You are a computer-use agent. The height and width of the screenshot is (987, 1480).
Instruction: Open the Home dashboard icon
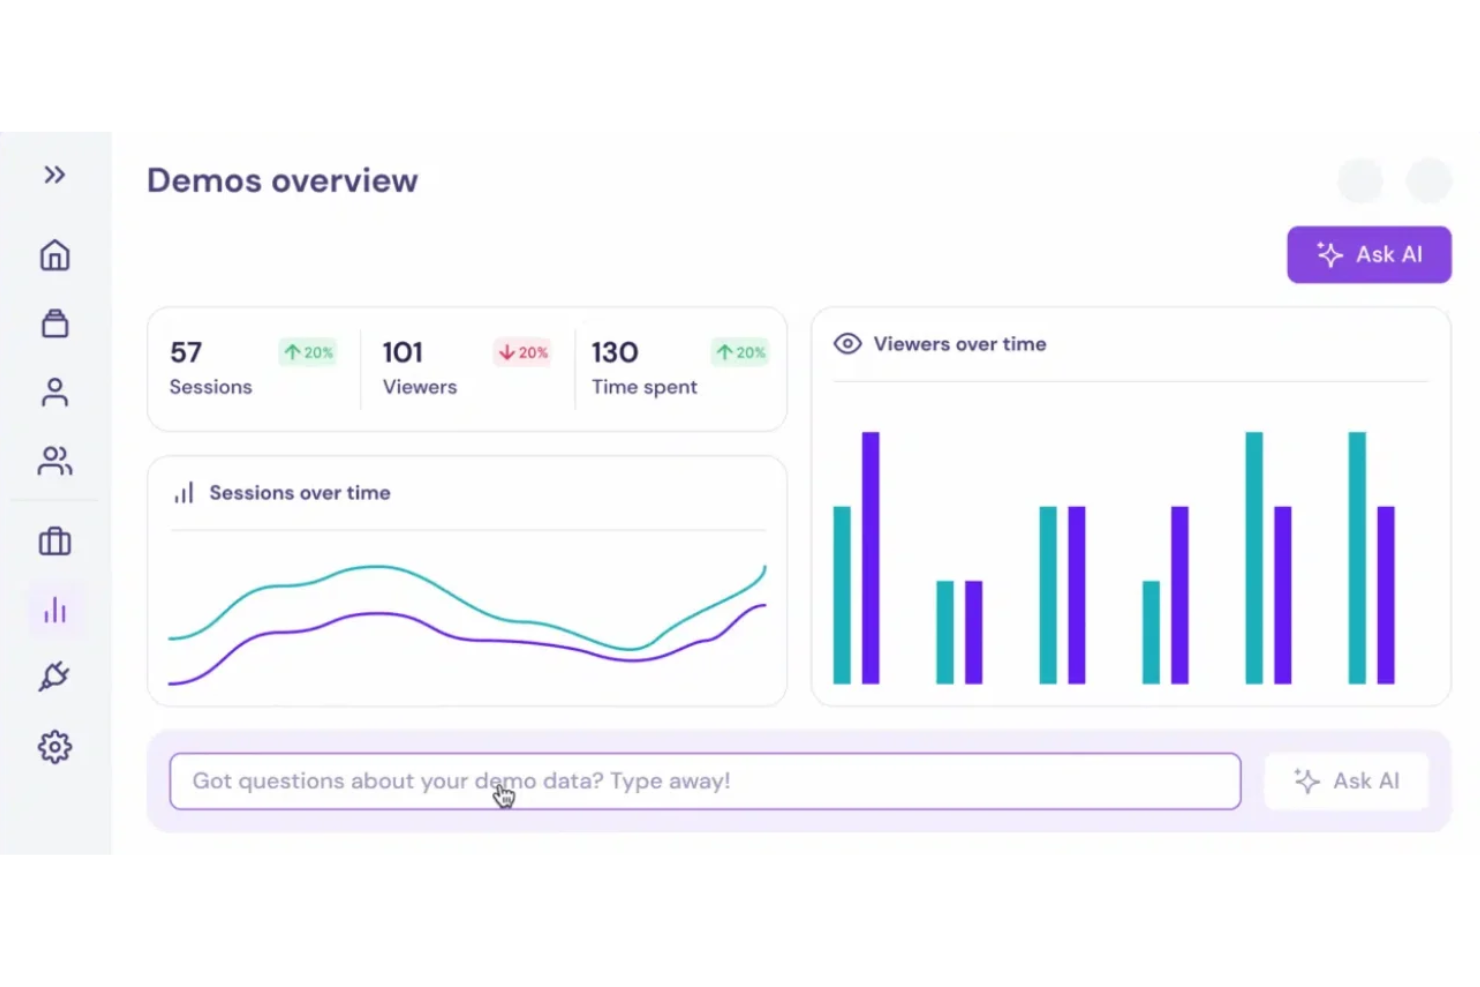[55, 255]
